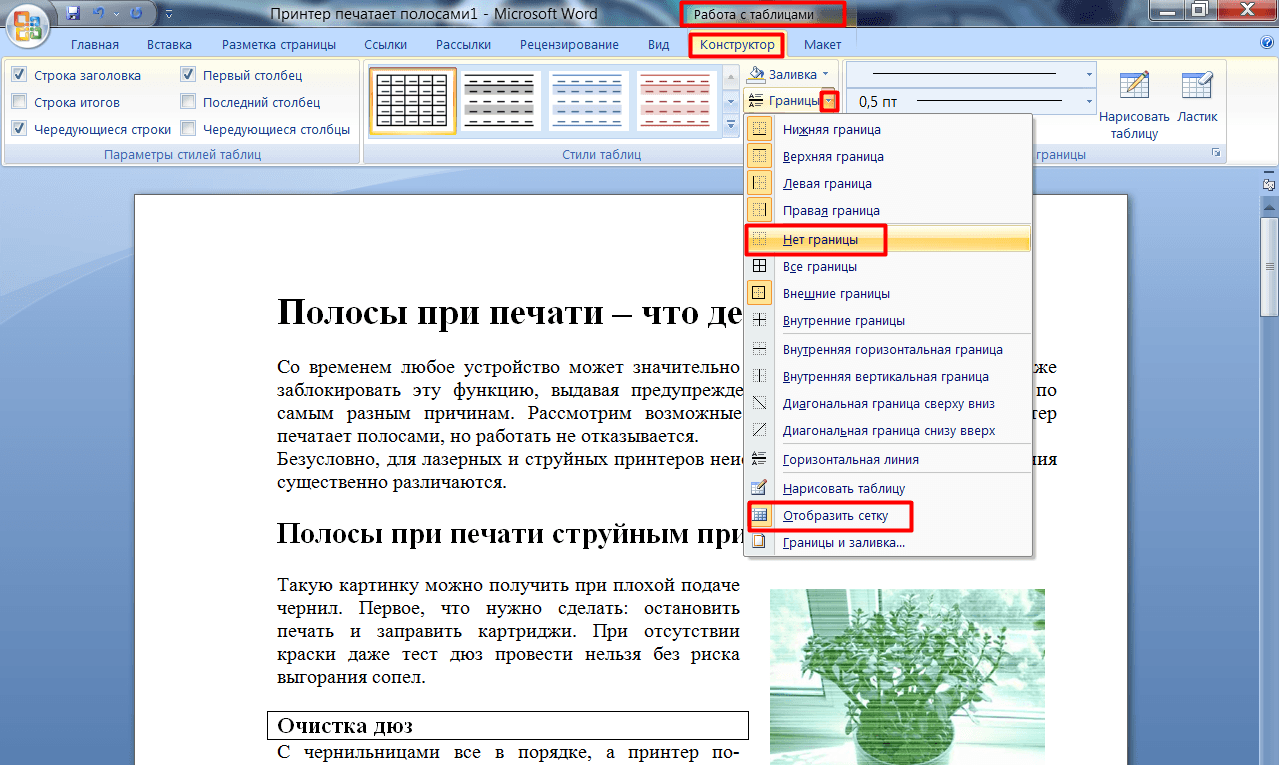Open the borders group dialog launcher
1279x765 pixels.
1216,153
